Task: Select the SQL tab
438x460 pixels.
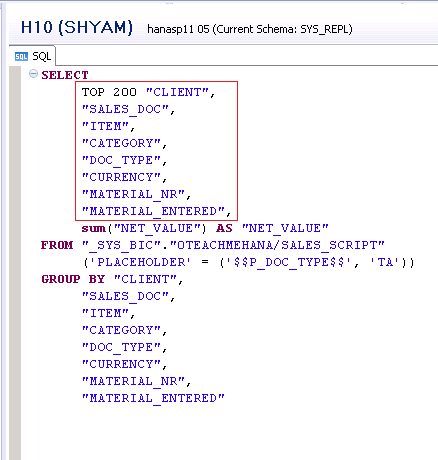Action: point(33,56)
